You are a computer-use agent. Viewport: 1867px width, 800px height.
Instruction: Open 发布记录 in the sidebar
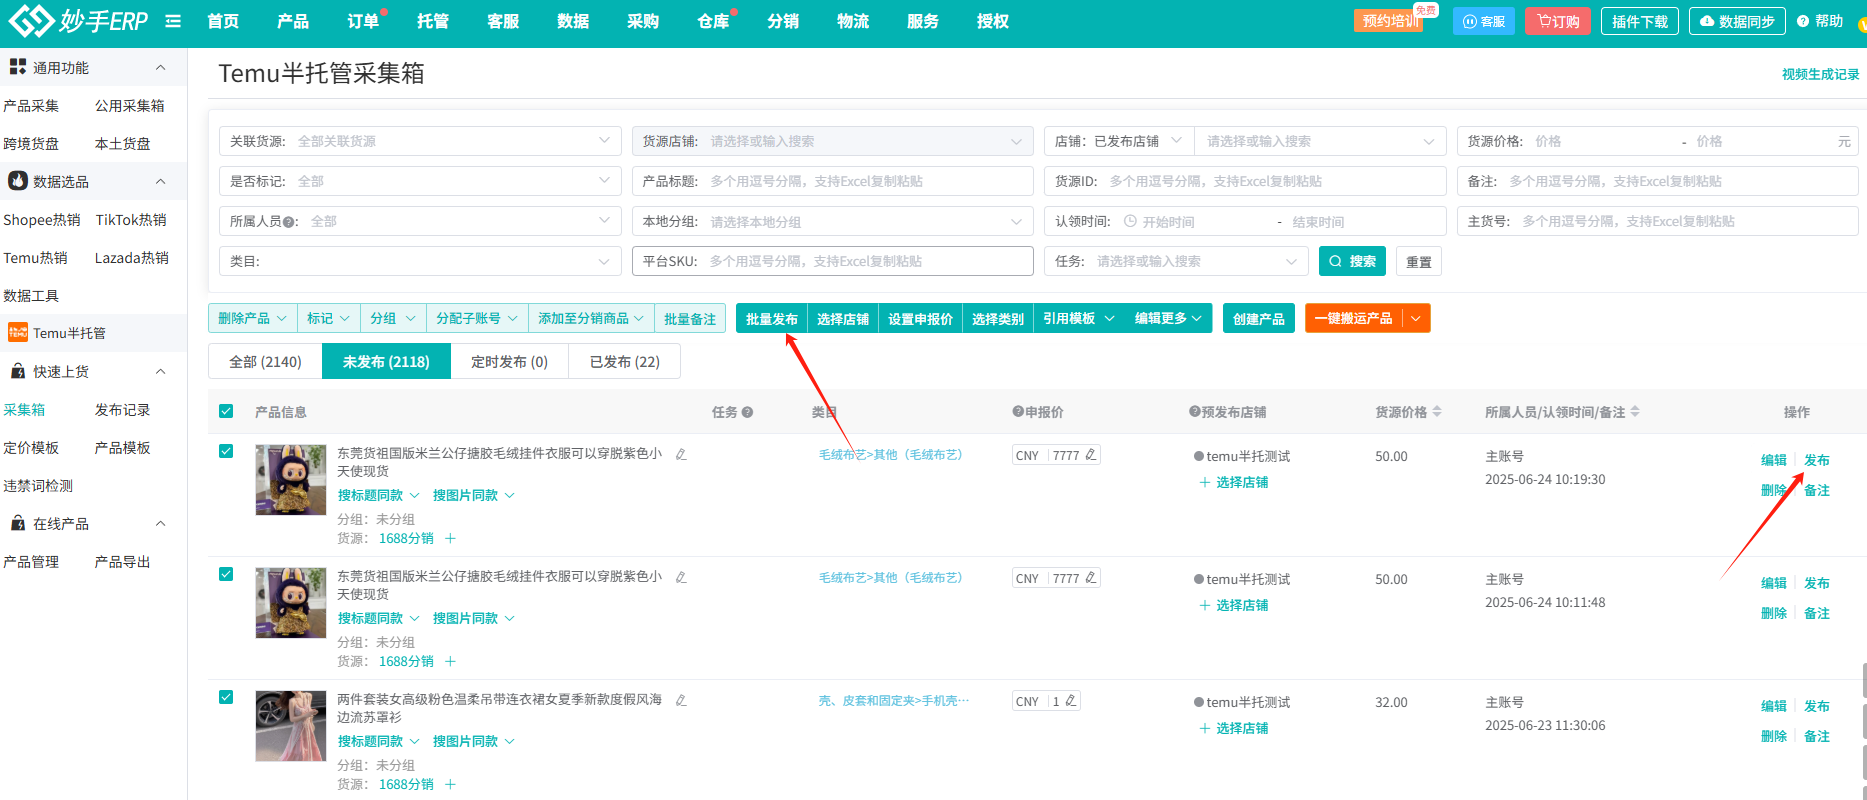(122, 409)
